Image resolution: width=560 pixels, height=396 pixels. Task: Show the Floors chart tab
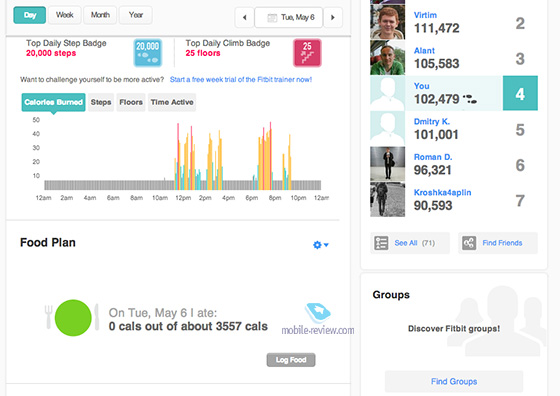tap(131, 102)
